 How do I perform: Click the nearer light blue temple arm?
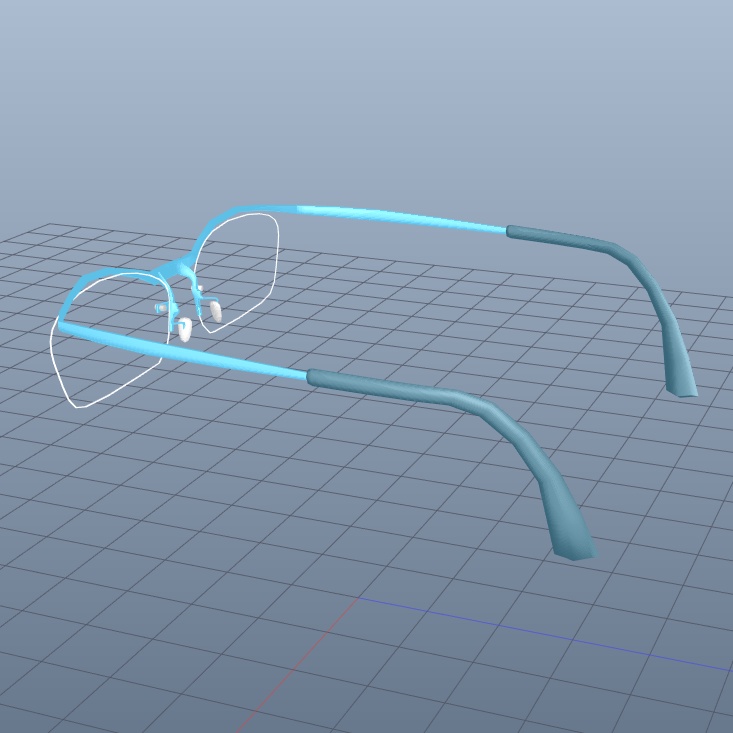[182, 351]
